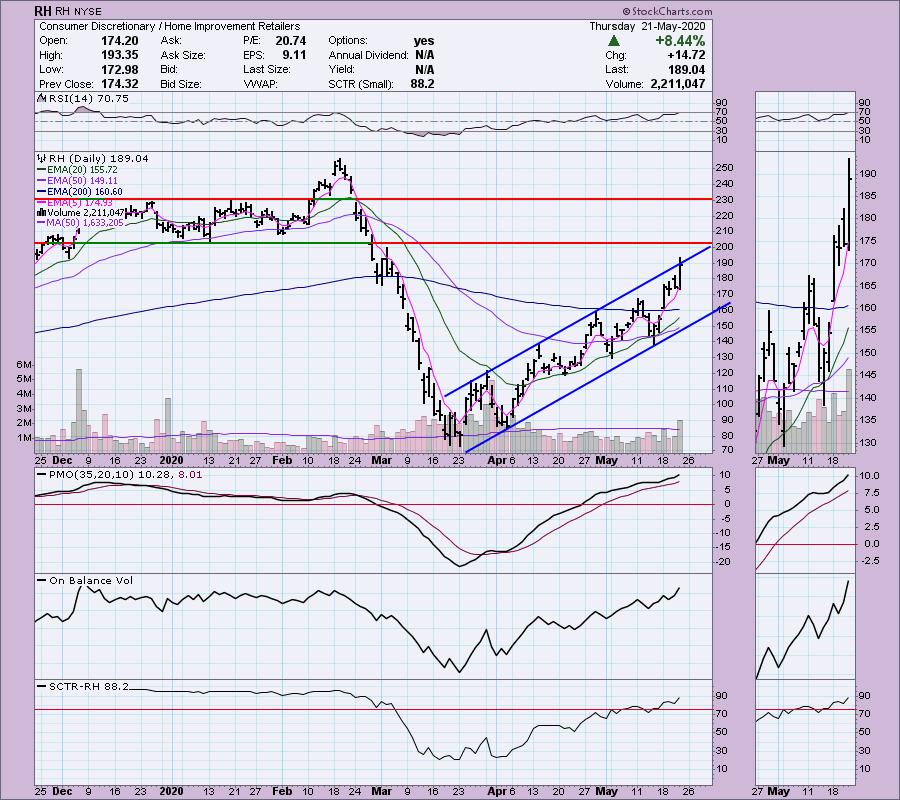Click the "EMA(50) 149.11" legend entry

point(82,181)
